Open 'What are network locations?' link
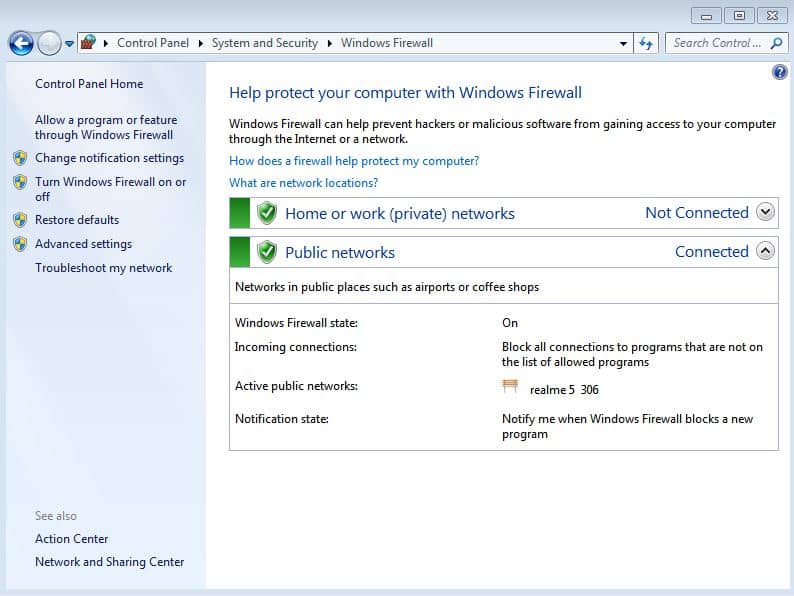Screen dimensions: 794x596 click(x=303, y=183)
